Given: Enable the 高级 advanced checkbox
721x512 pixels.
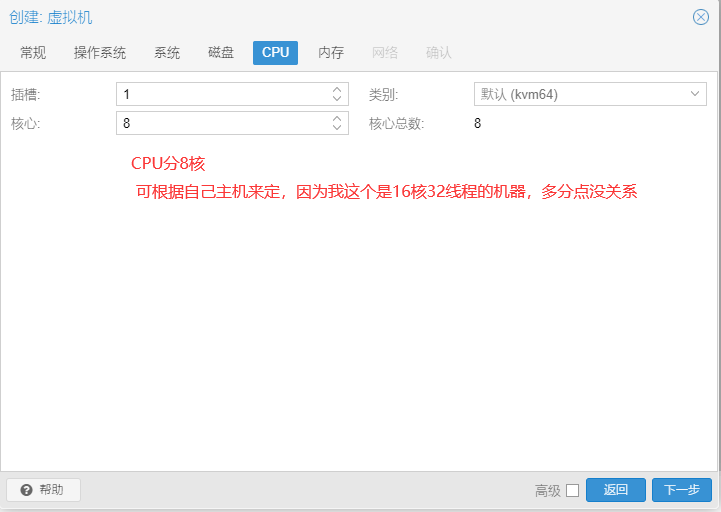Looking at the screenshot, I should tap(572, 490).
